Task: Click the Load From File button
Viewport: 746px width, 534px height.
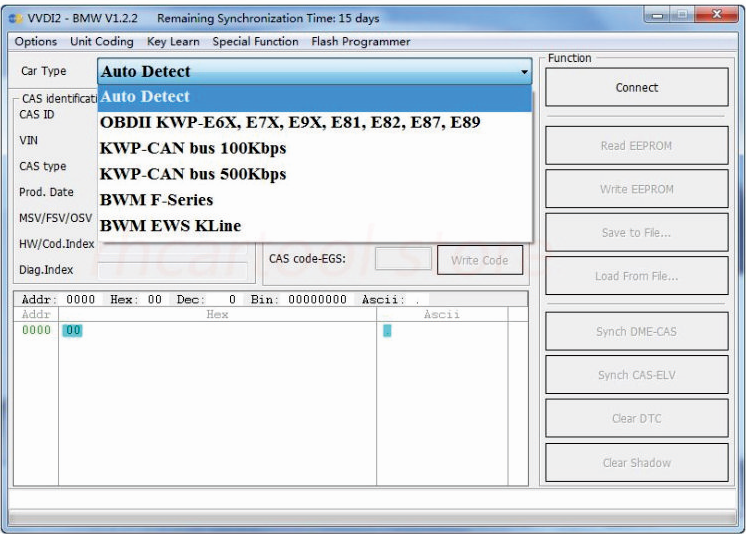Action: tap(637, 276)
